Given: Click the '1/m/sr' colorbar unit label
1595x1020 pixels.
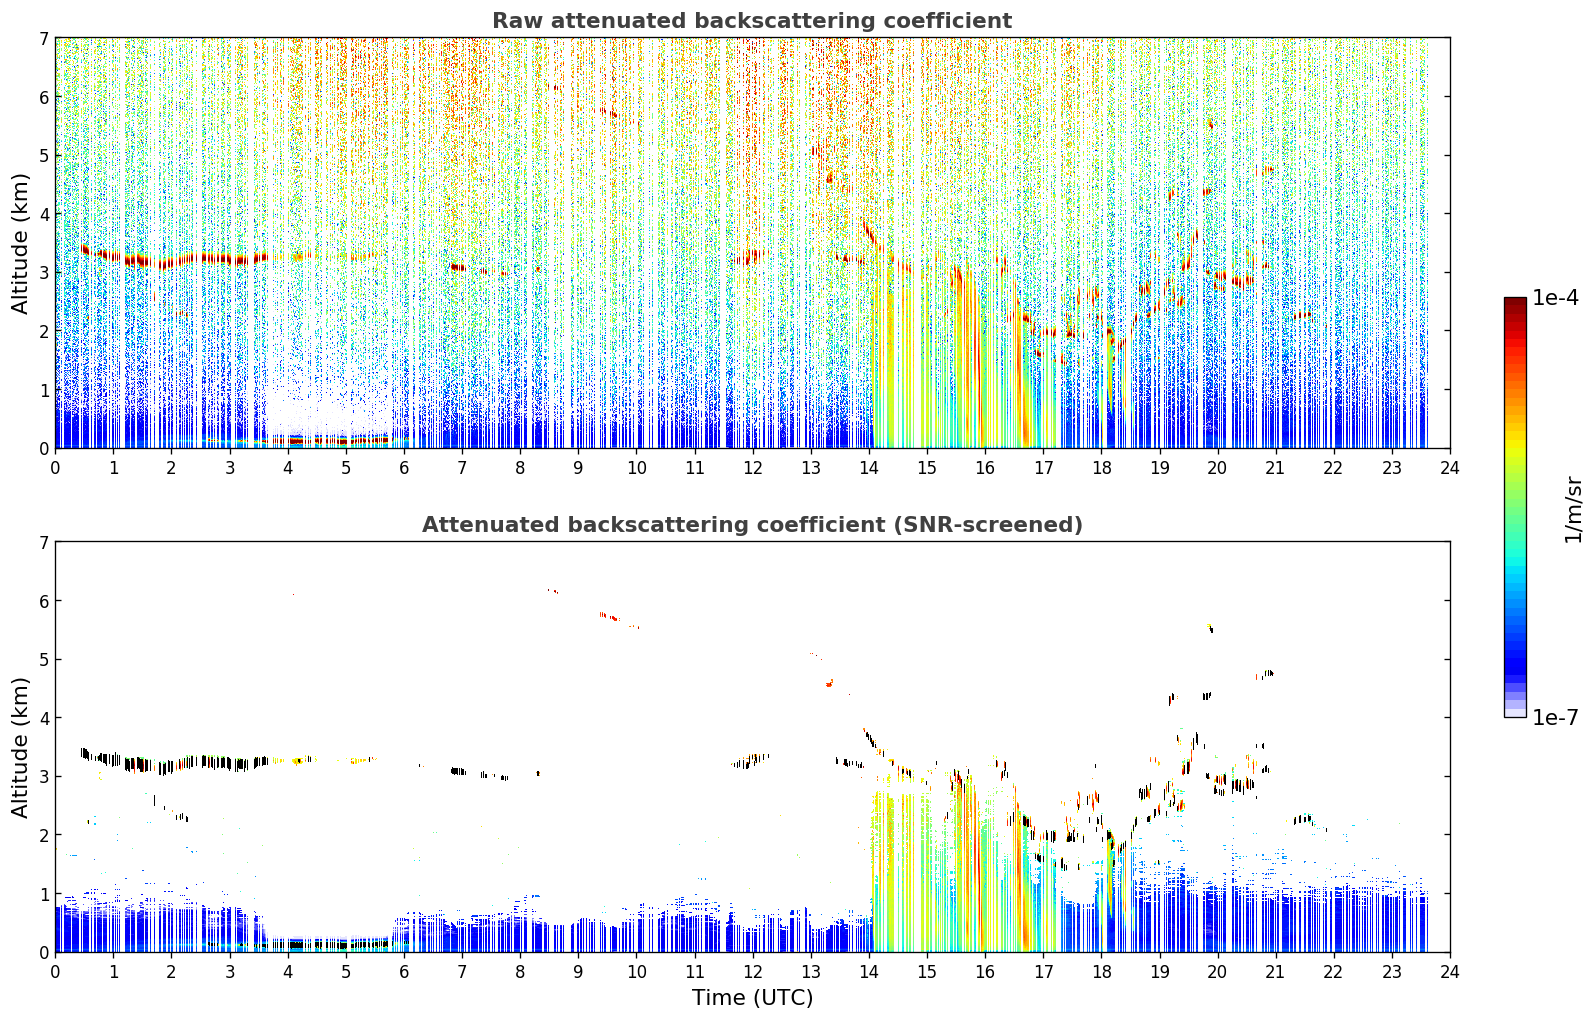Looking at the screenshot, I should [x=1573, y=509].
